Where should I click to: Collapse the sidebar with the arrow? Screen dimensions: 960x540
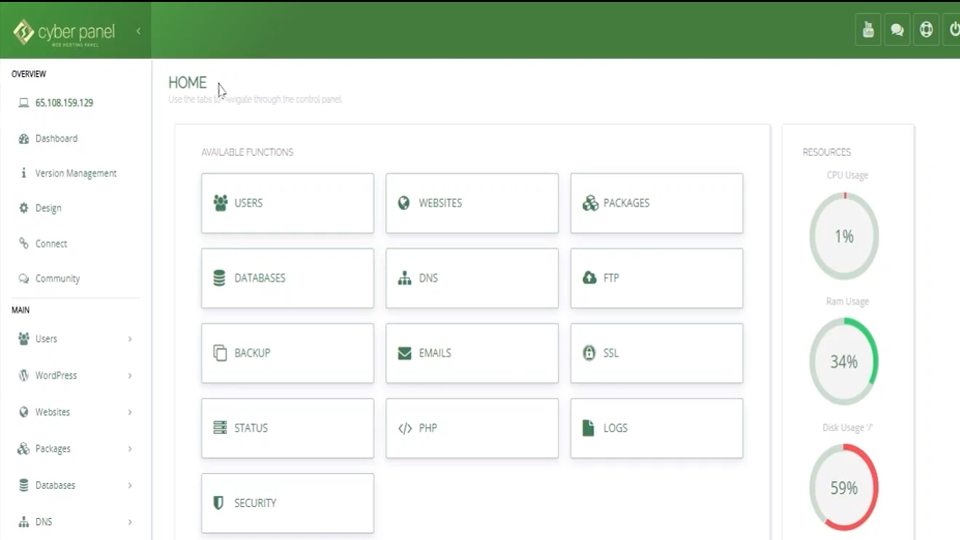tap(138, 31)
